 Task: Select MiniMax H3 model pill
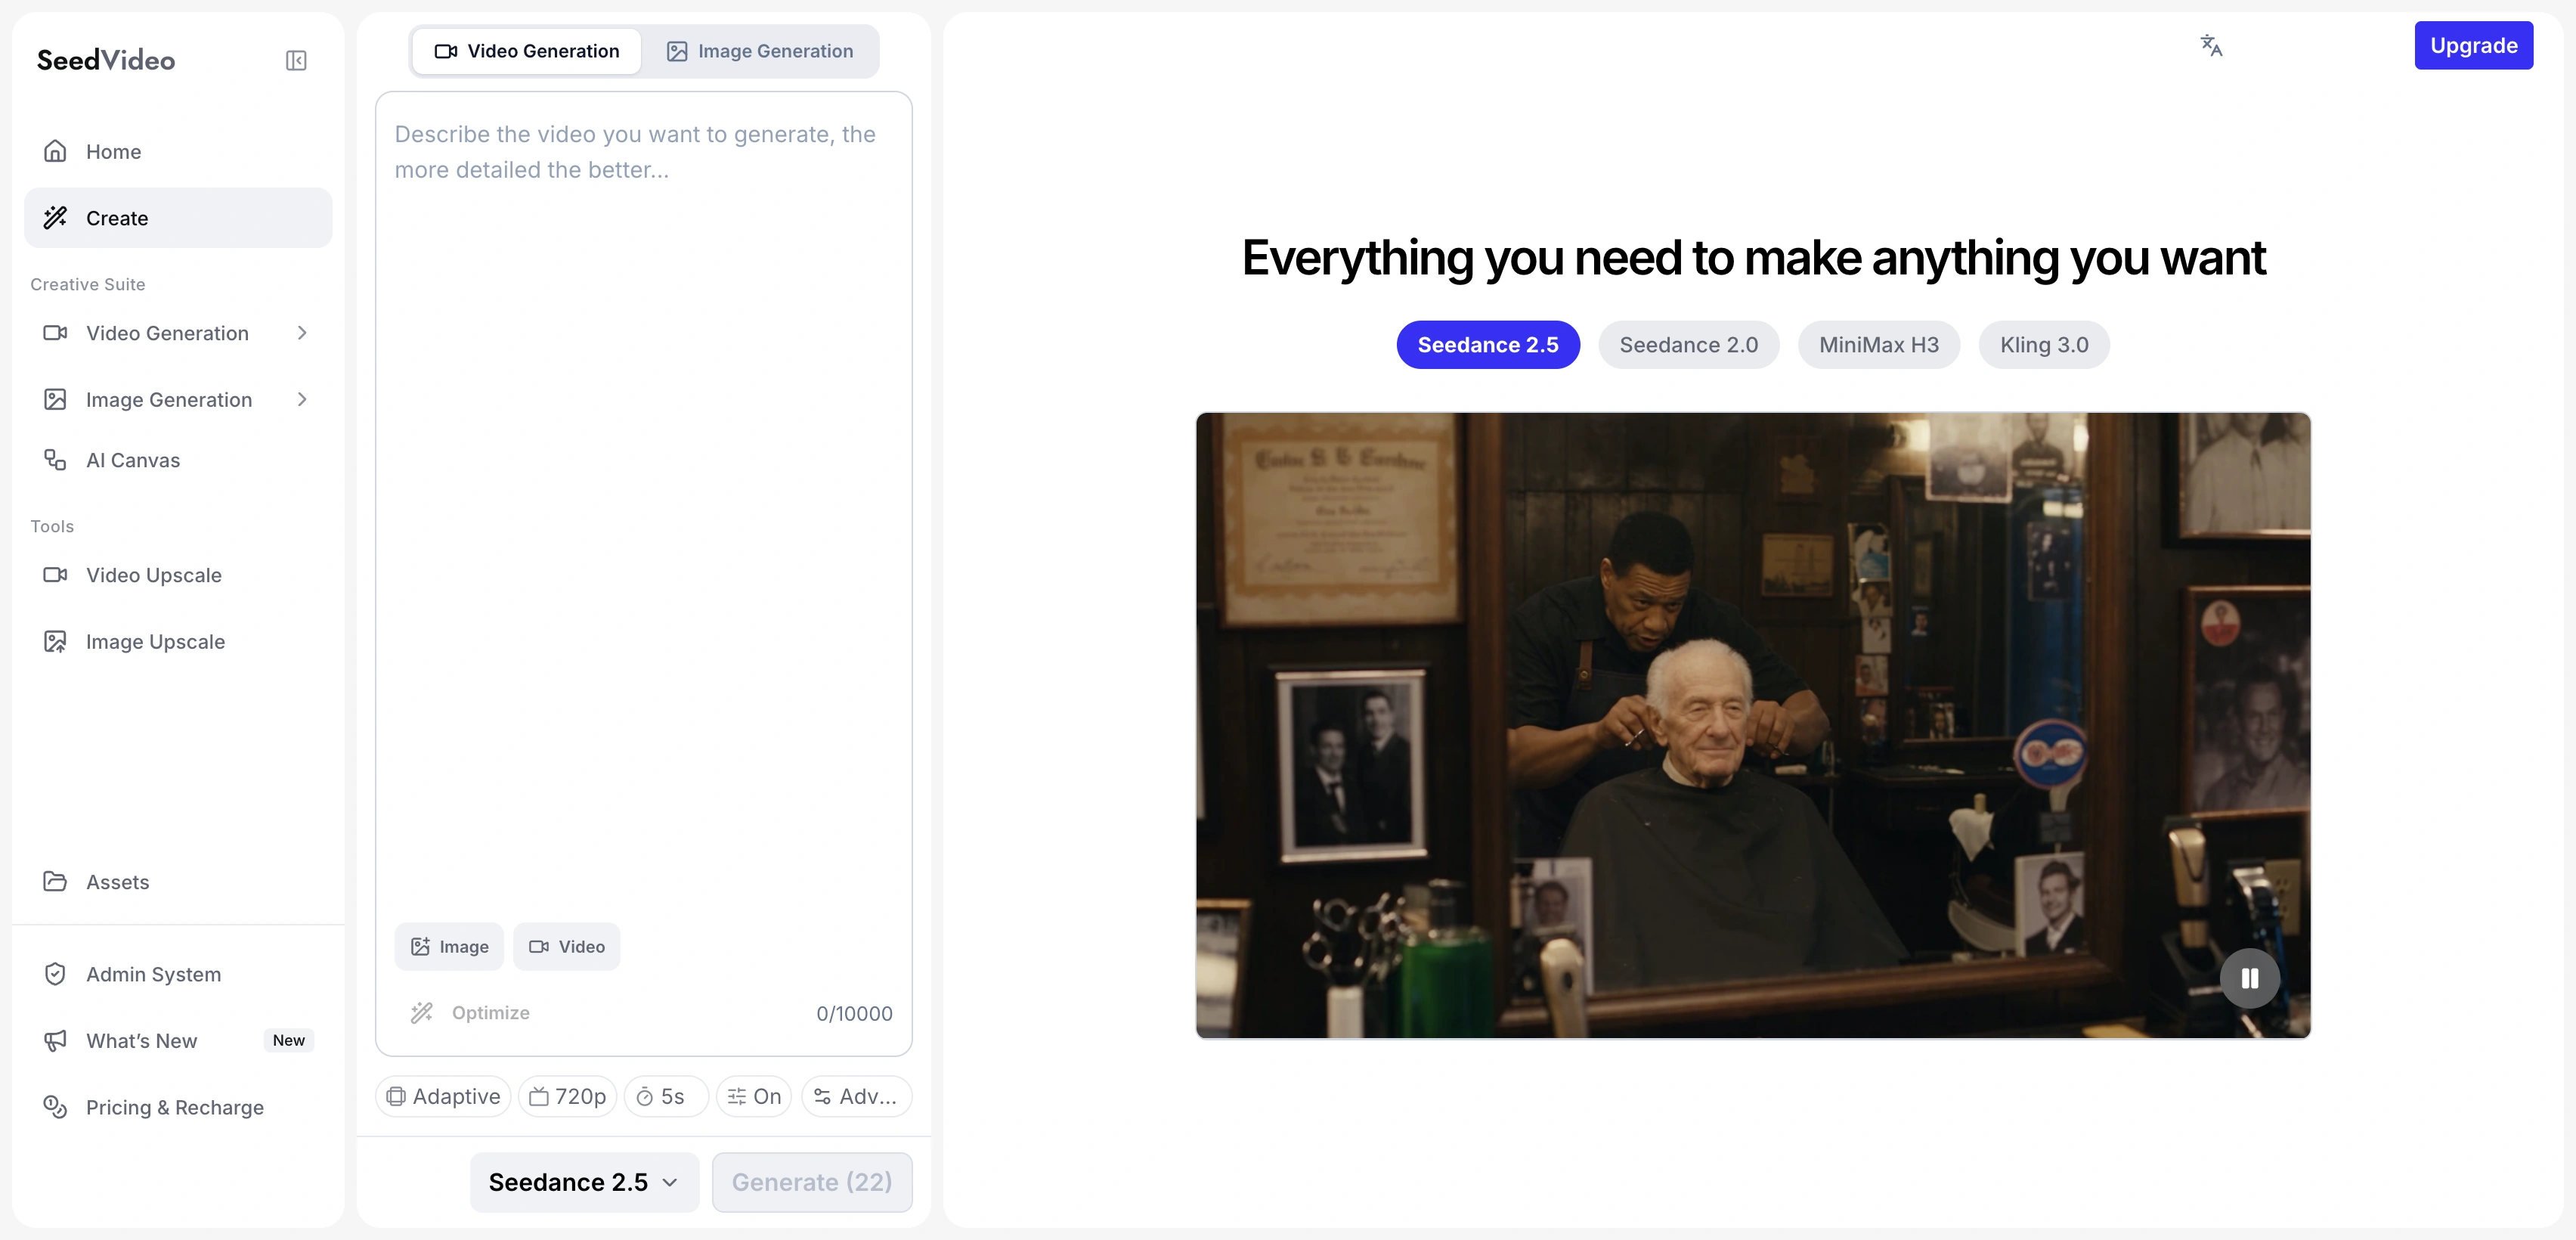tap(1878, 345)
